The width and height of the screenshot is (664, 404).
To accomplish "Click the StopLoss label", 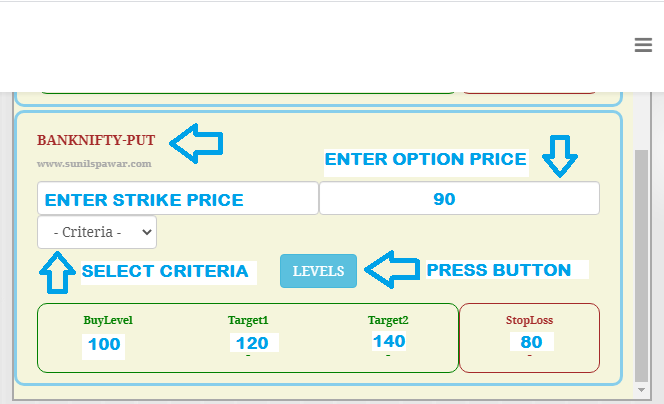I will pos(529,321).
